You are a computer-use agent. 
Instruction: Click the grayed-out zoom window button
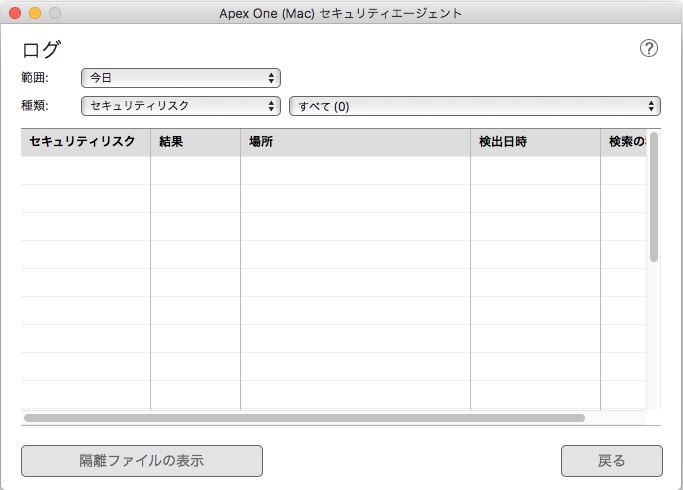point(54,13)
